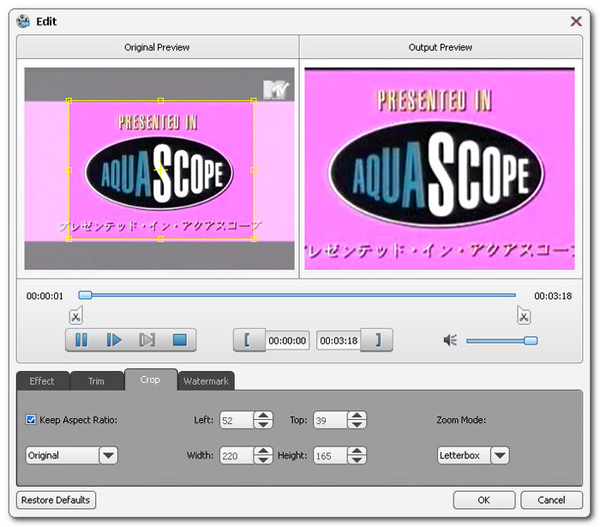Decrease the Left crop value

(x=263, y=424)
